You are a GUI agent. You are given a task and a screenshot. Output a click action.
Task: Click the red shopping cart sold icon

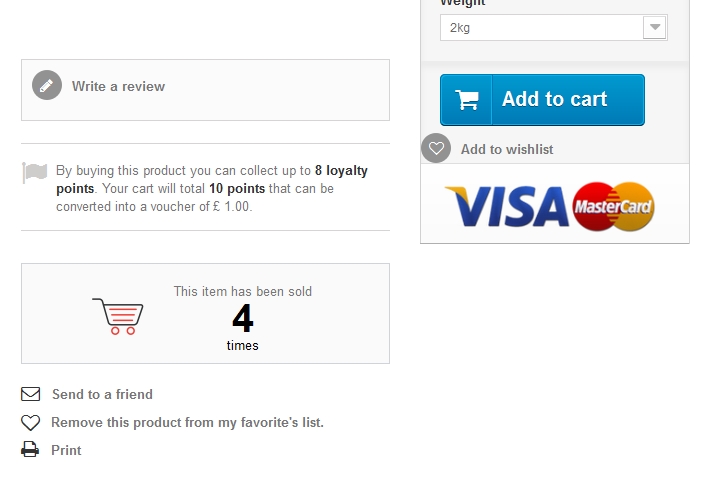(x=118, y=317)
